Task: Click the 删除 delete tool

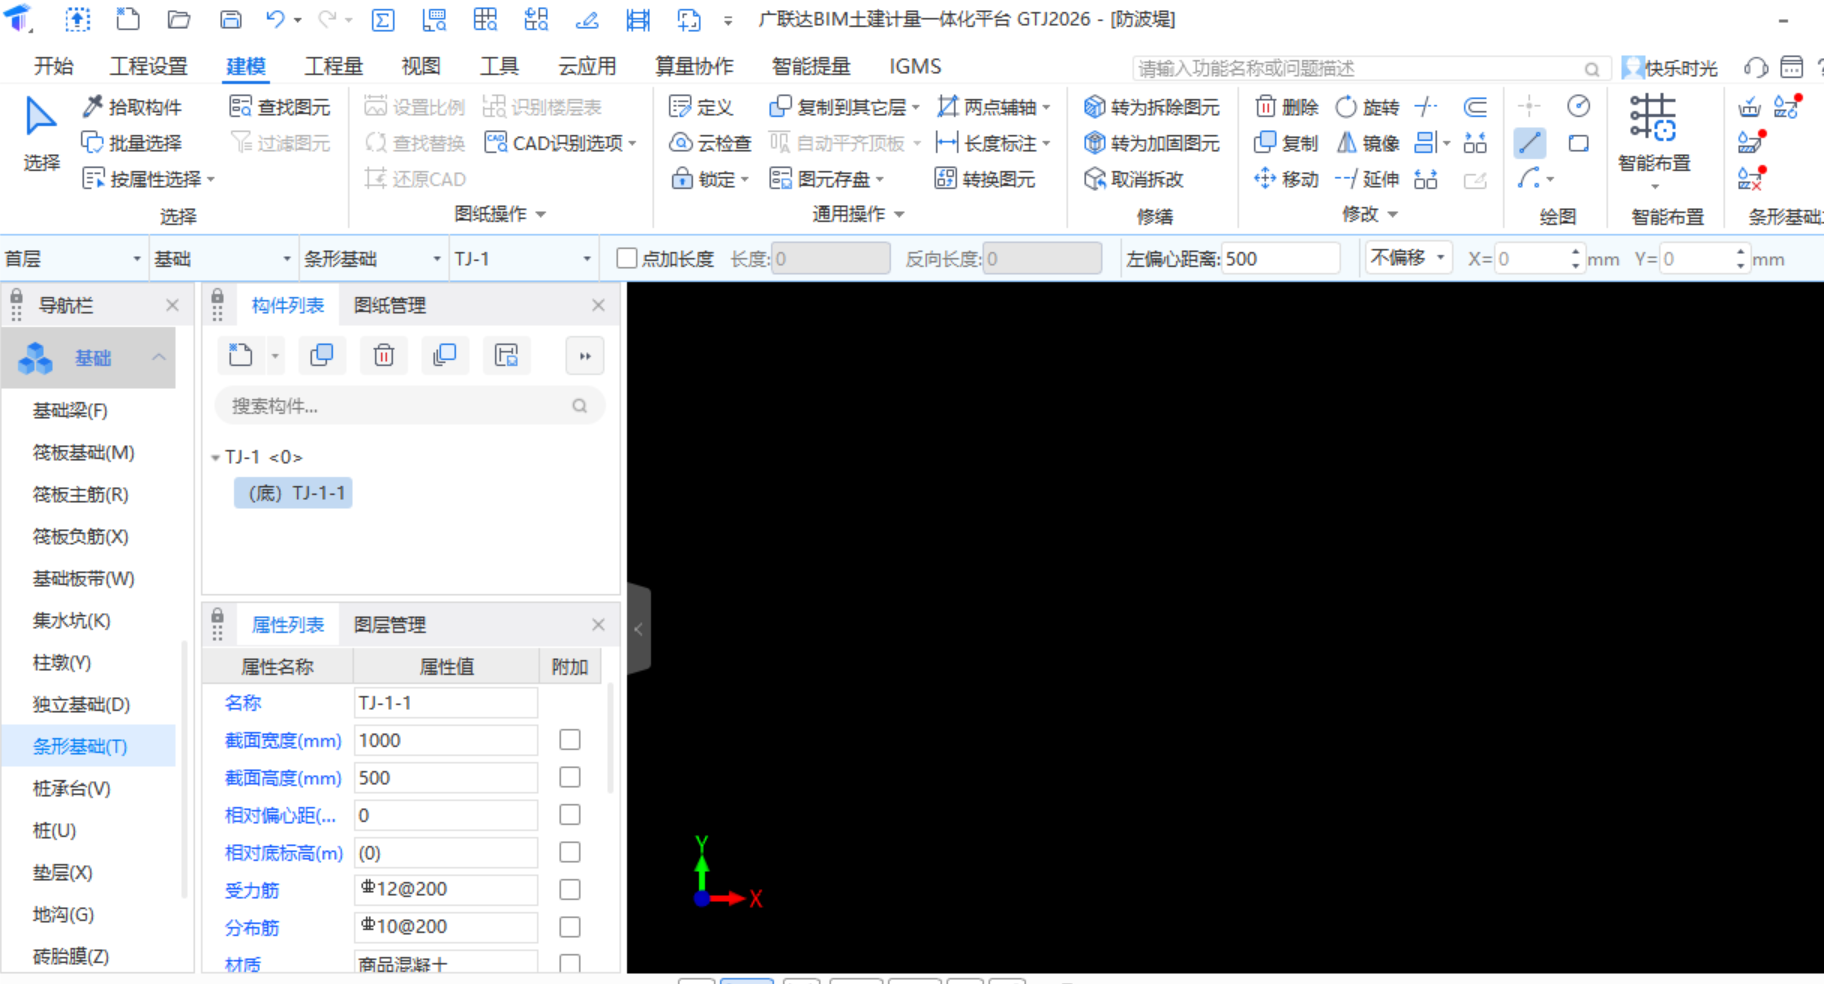Action: click(1287, 107)
